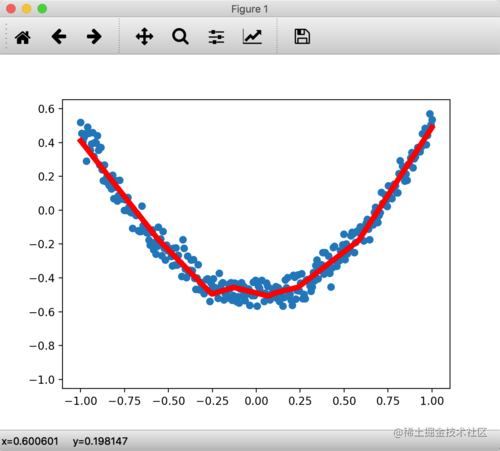Click the −0.8 y-axis tick label
The image size is (500, 451).
(42, 346)
